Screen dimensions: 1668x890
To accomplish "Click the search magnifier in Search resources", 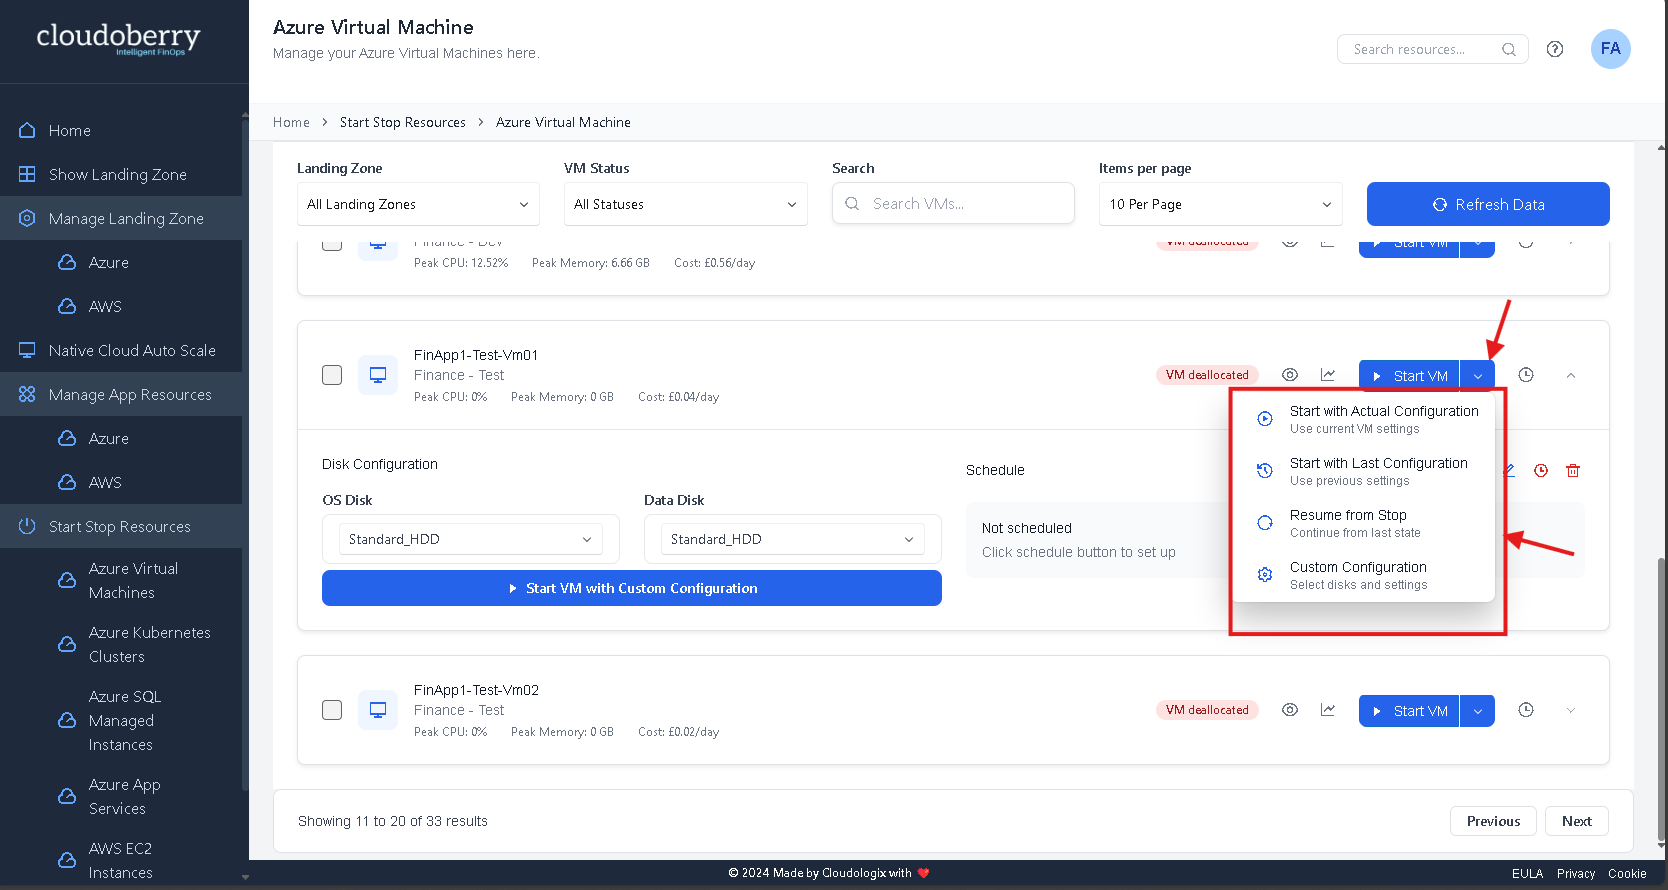I will pyautogui.click(x=1508, y=49).
